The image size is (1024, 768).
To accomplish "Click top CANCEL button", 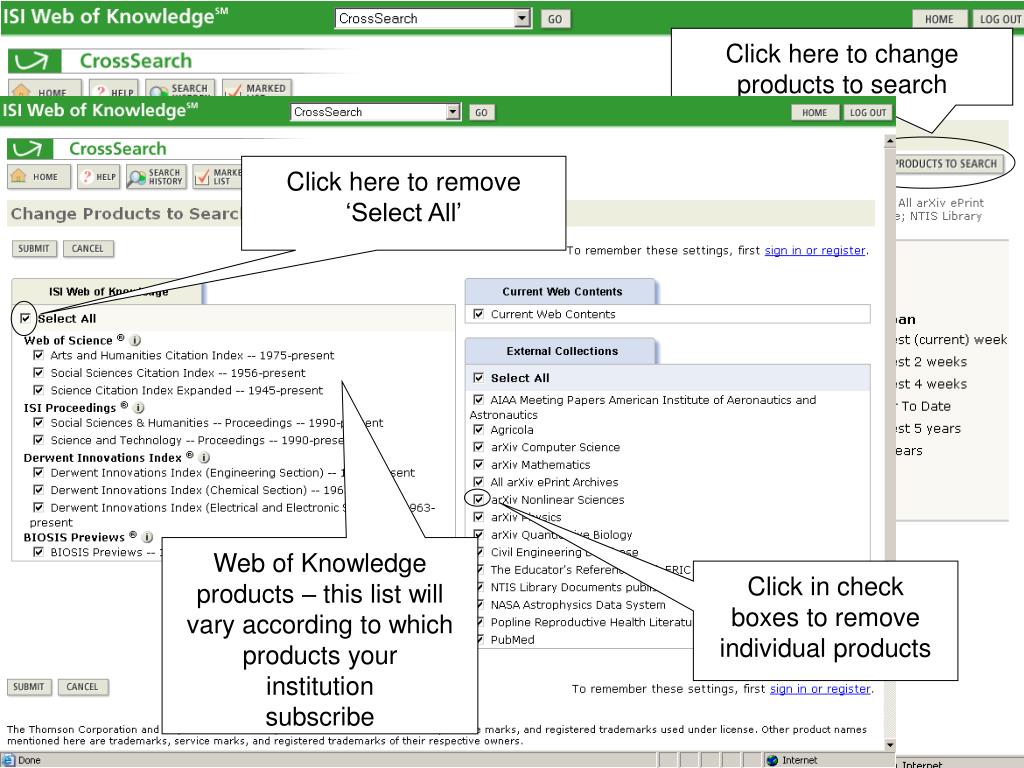I will [88, 248].
